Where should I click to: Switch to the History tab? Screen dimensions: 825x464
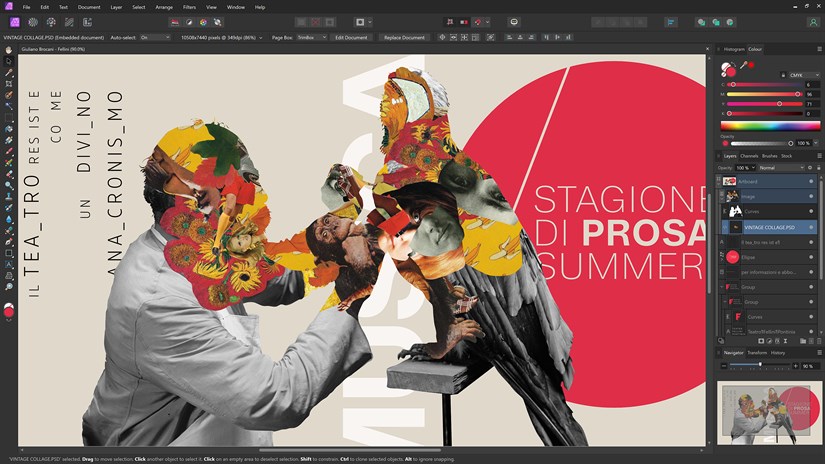coord(778,352)
